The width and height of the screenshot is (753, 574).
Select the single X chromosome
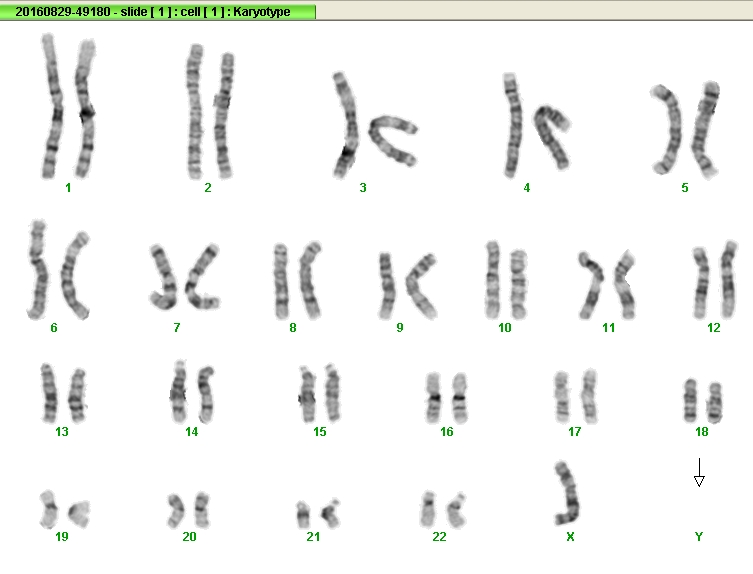click(567, 493)
